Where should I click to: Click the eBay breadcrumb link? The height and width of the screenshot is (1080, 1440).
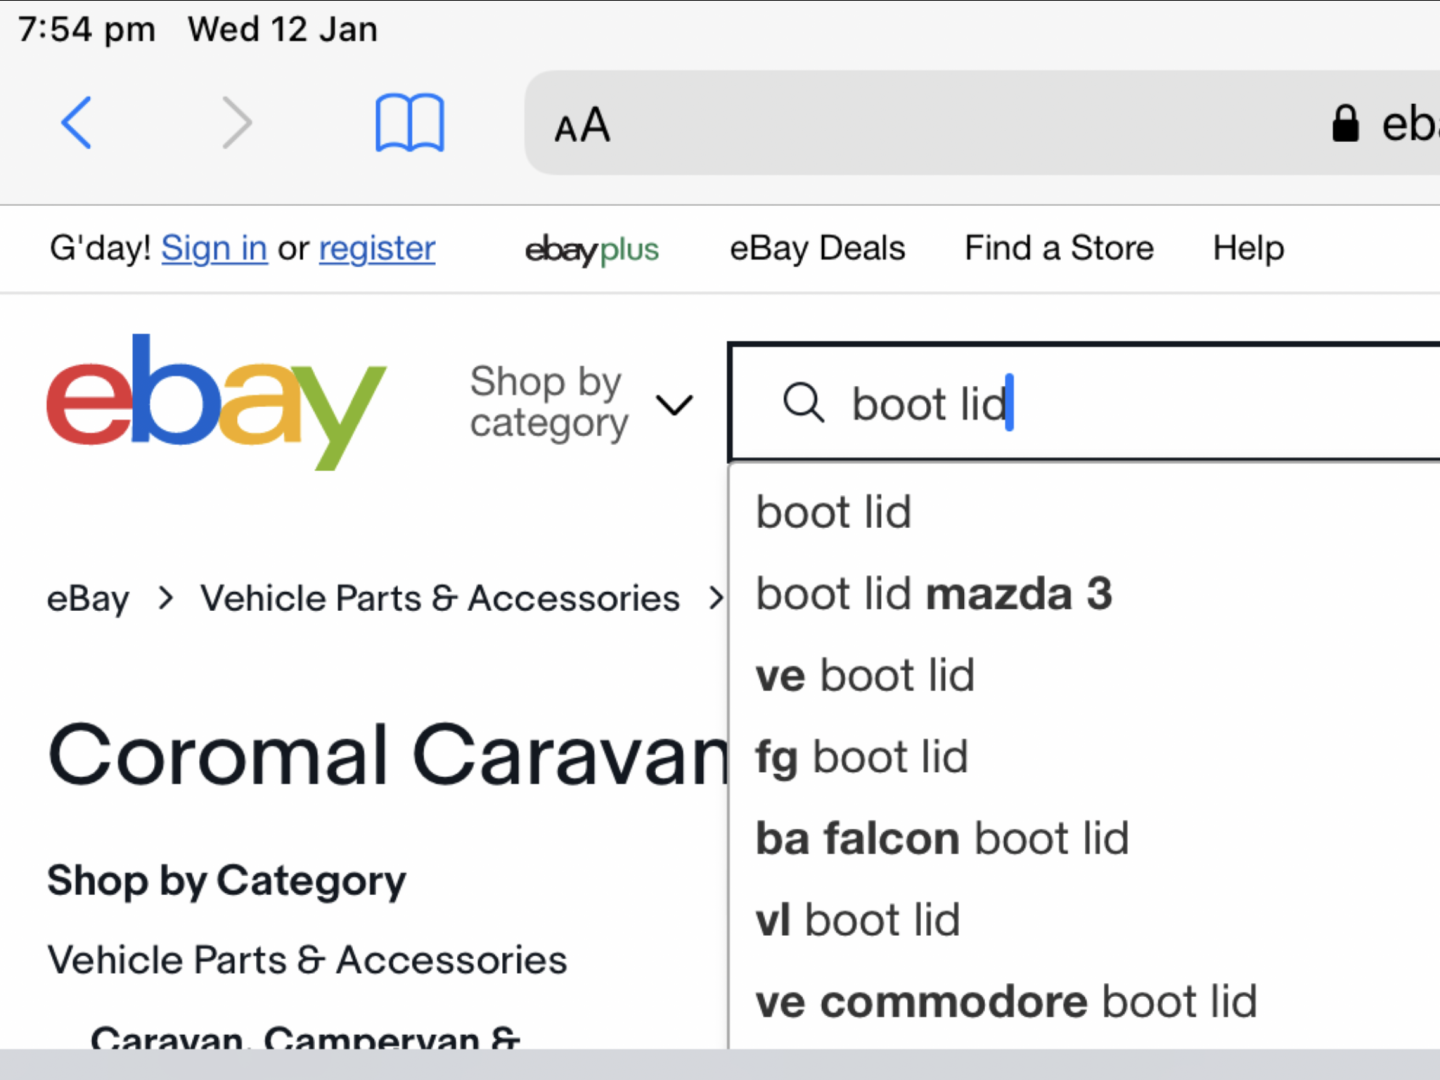(x=88, y=598)
